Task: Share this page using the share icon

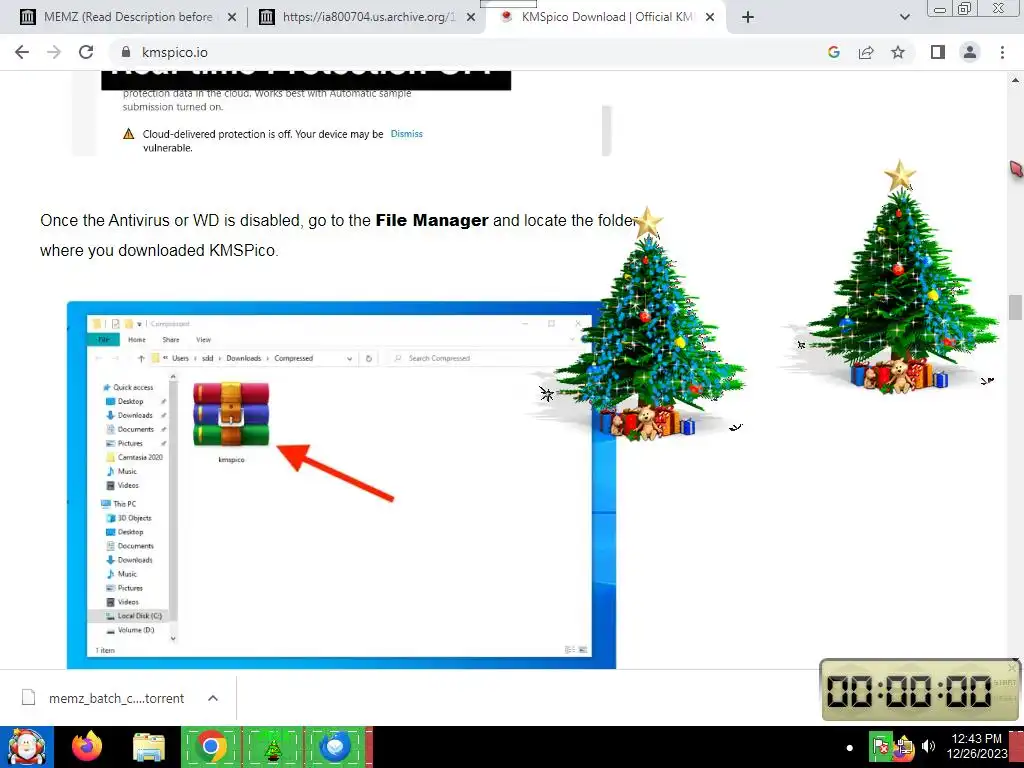Action: (866, 52)
